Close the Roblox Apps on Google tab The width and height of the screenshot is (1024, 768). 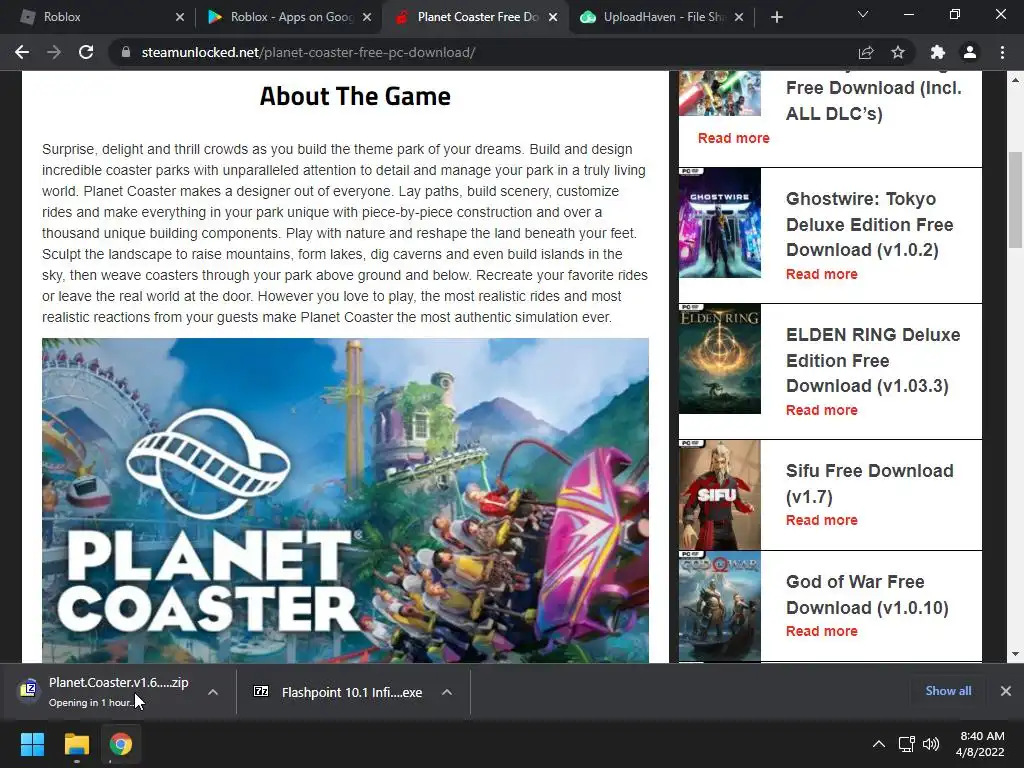[x=367, y=17]
